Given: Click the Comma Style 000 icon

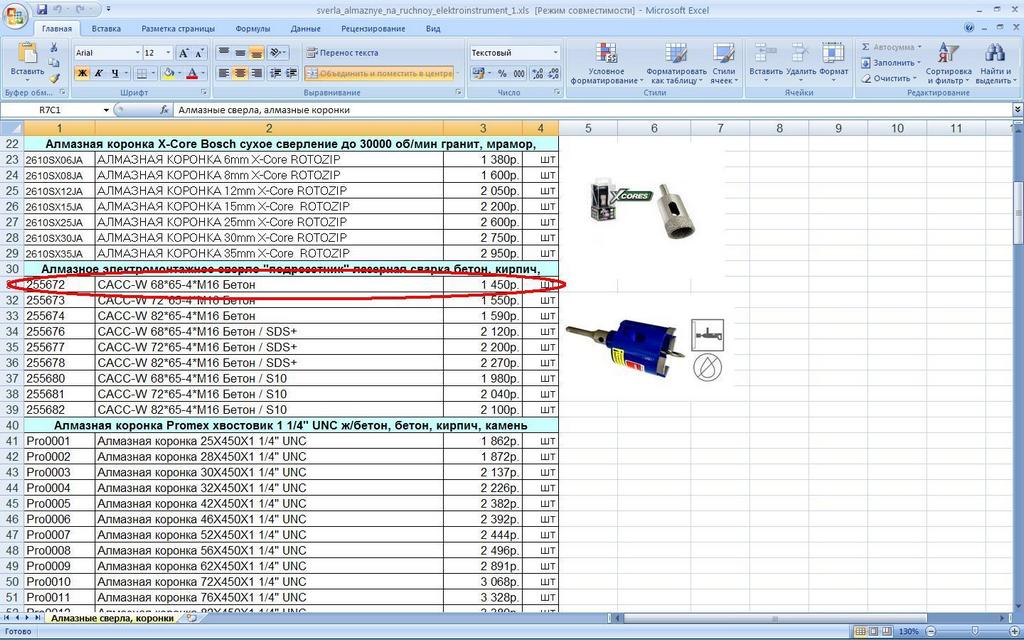Looking at the screenshot, I should 519,73.
